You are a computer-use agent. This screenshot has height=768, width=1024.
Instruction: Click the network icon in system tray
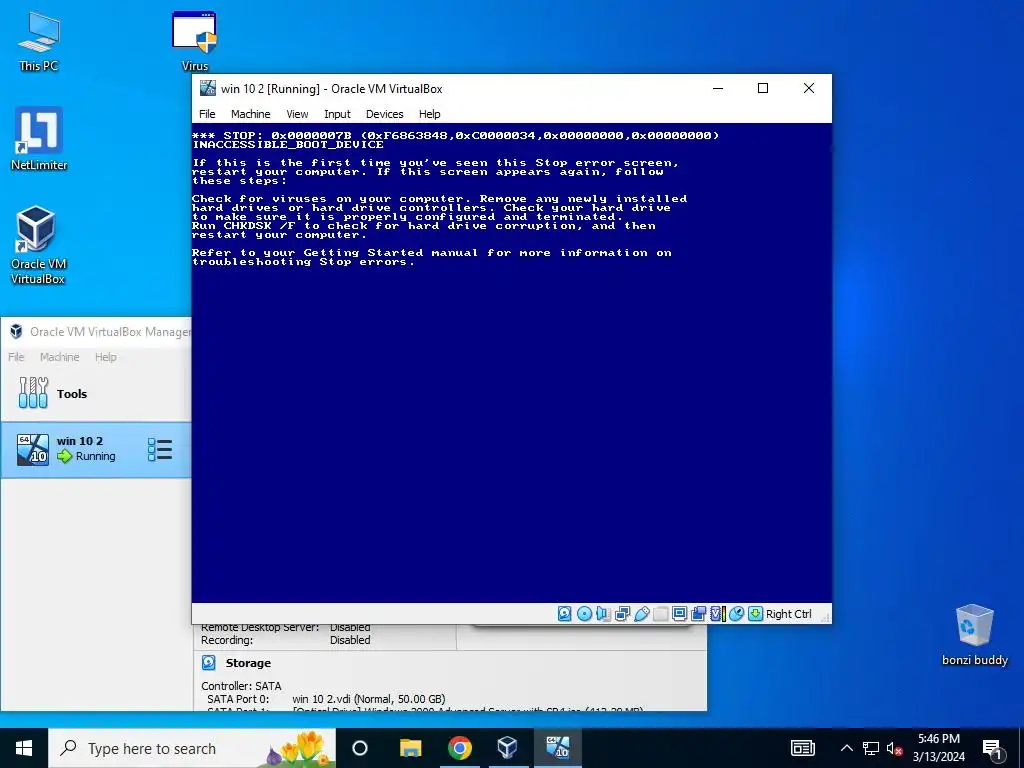point(871,748)
